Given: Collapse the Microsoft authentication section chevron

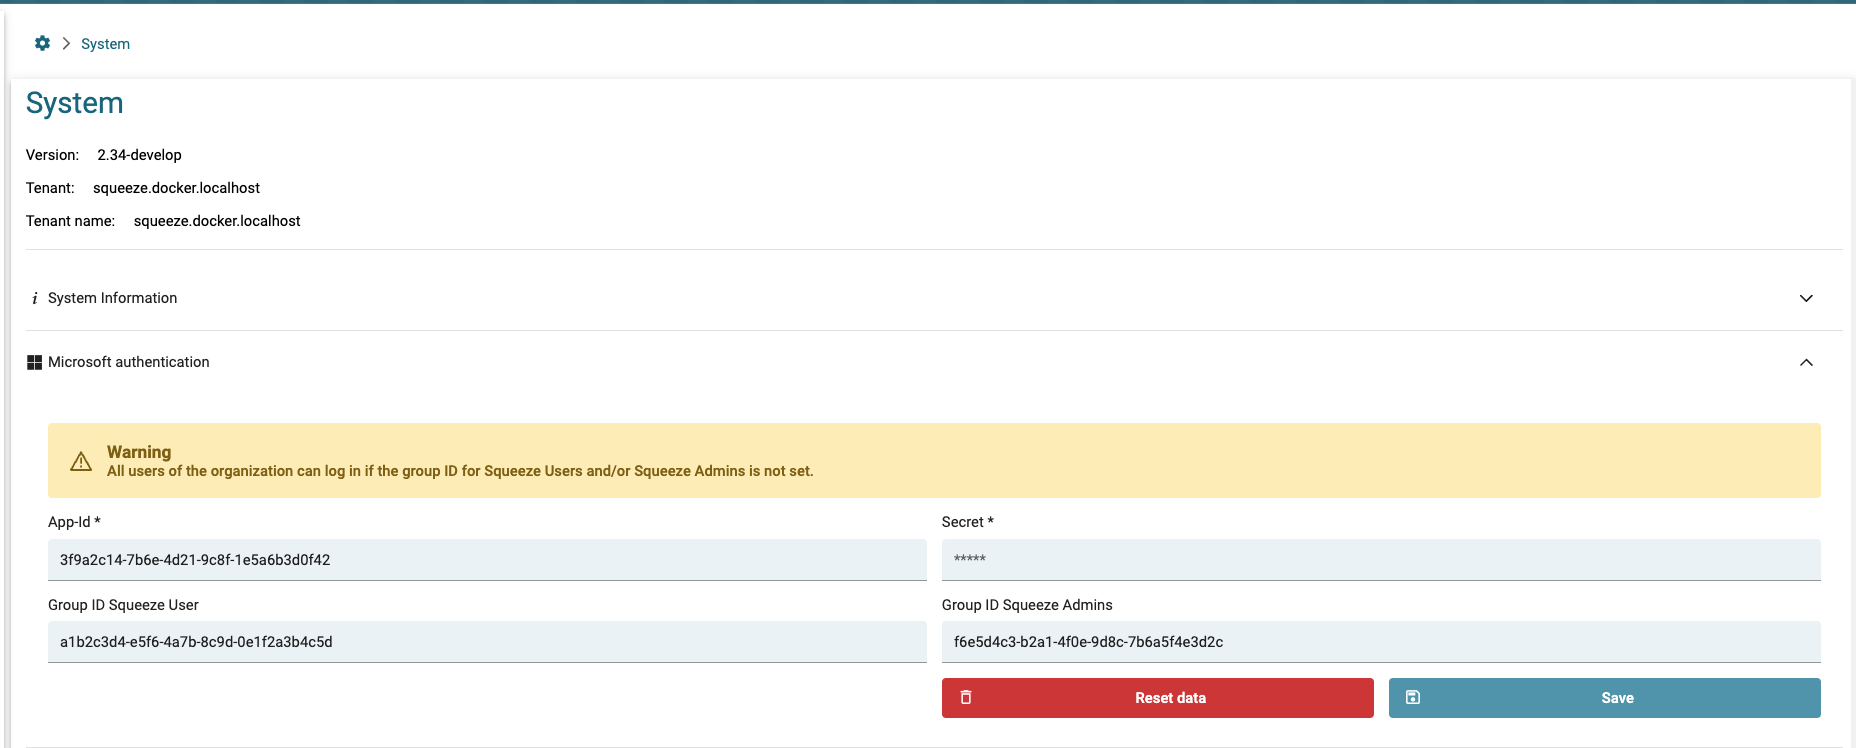Looking at the screenshot, I should (1806, 362).
